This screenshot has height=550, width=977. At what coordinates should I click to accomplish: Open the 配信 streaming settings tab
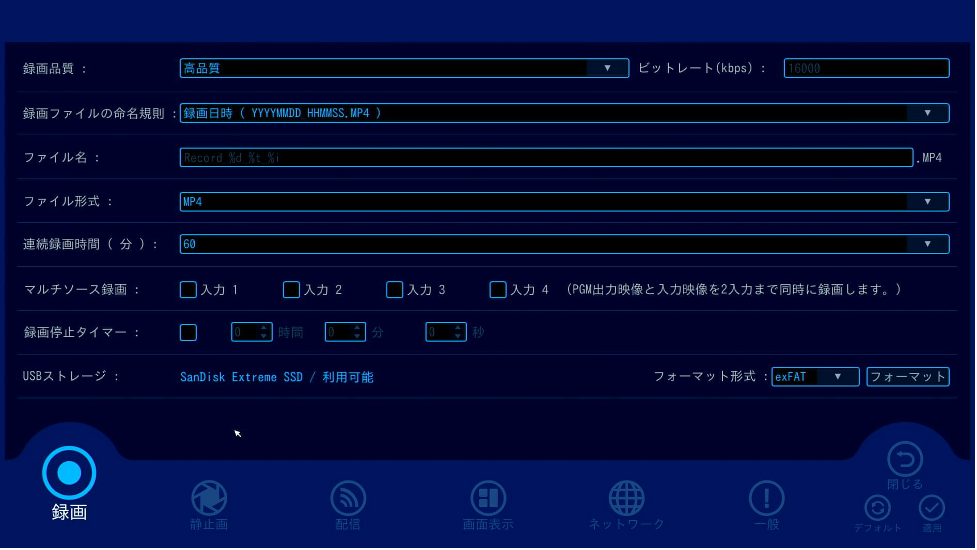coord(348,505)
